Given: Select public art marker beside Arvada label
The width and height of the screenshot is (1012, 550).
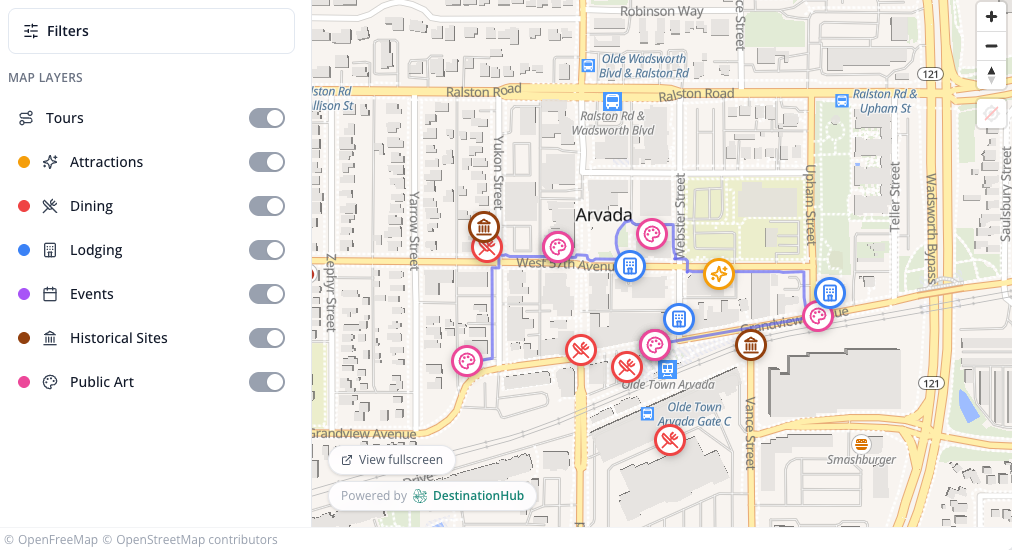Looking at the screenshot, I should pos(652,233).
